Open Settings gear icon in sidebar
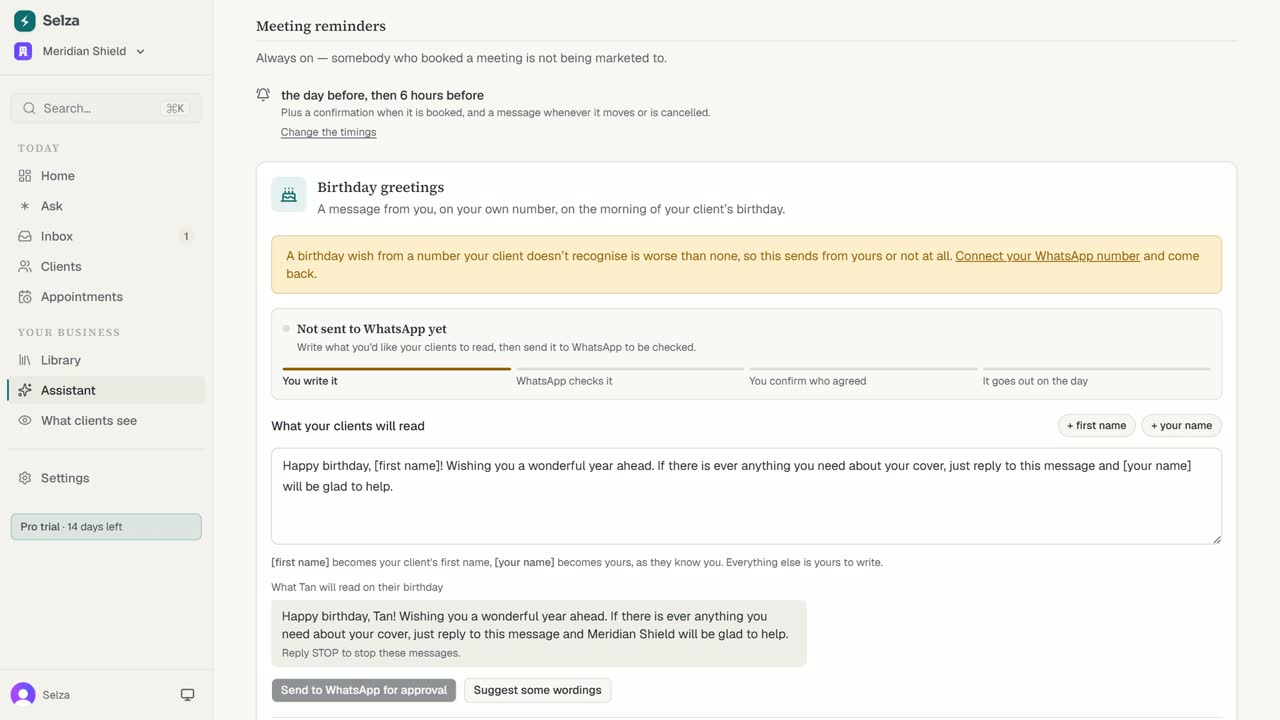 (x=25, y=478)
